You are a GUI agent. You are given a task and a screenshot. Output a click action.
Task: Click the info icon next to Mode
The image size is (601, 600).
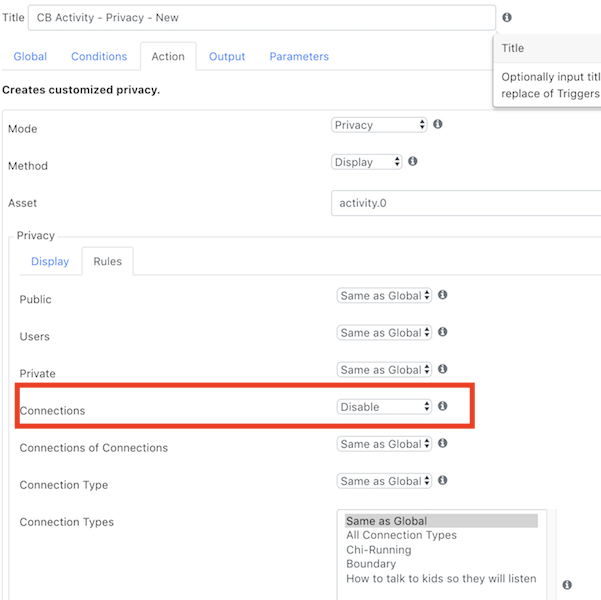point(437,124)
